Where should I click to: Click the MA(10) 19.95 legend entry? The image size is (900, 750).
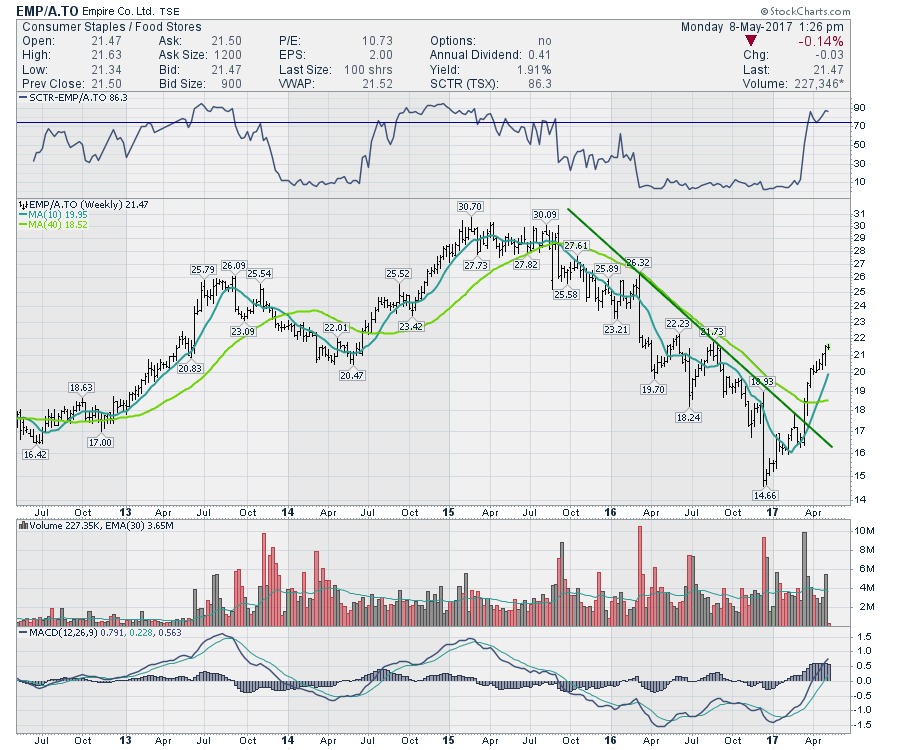point(54,215)
